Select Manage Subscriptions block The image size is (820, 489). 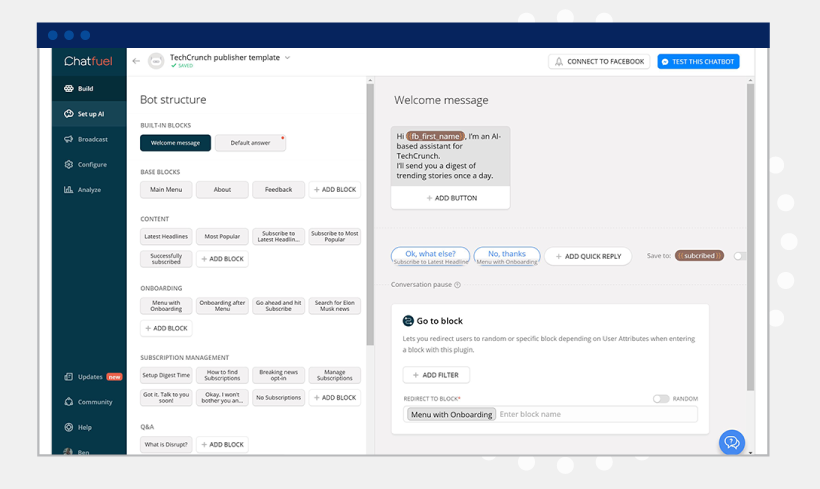335,375
